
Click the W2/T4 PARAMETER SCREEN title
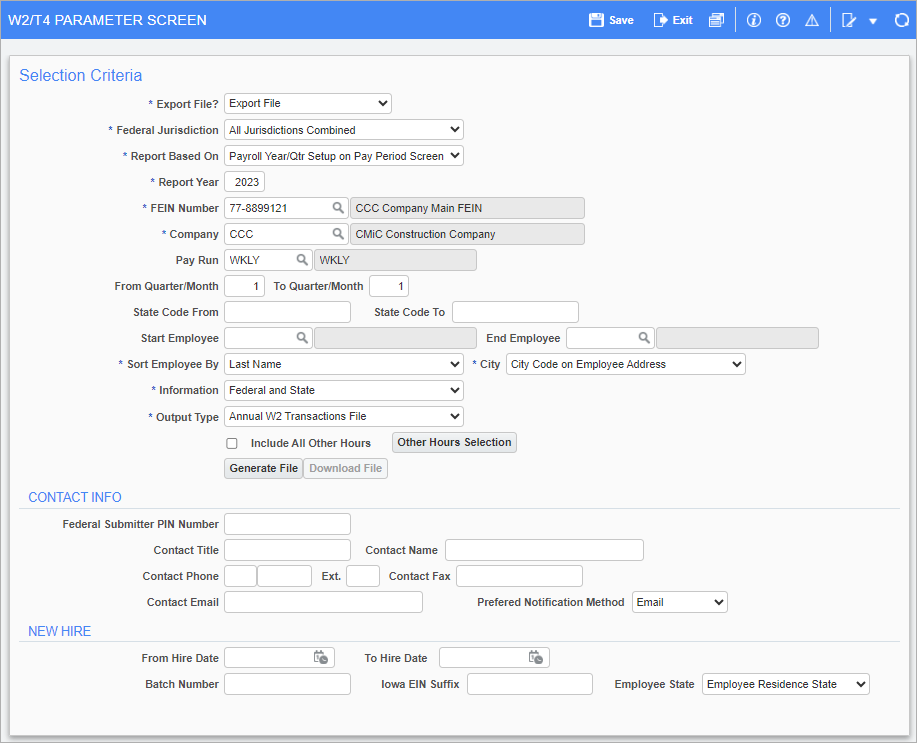coord(107,20)
